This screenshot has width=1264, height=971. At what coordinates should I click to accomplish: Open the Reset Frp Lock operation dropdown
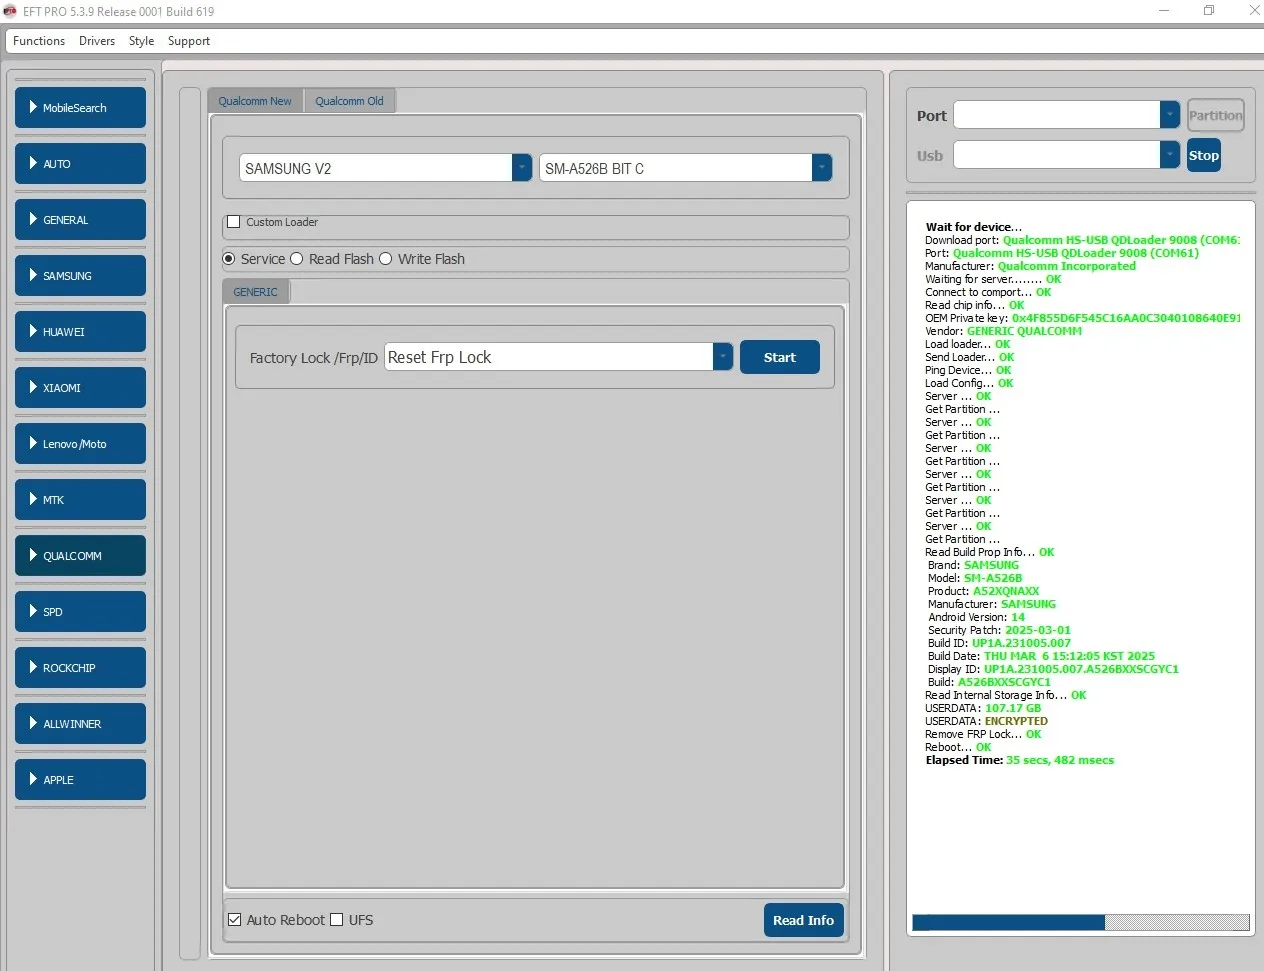[x=722, y=357]
